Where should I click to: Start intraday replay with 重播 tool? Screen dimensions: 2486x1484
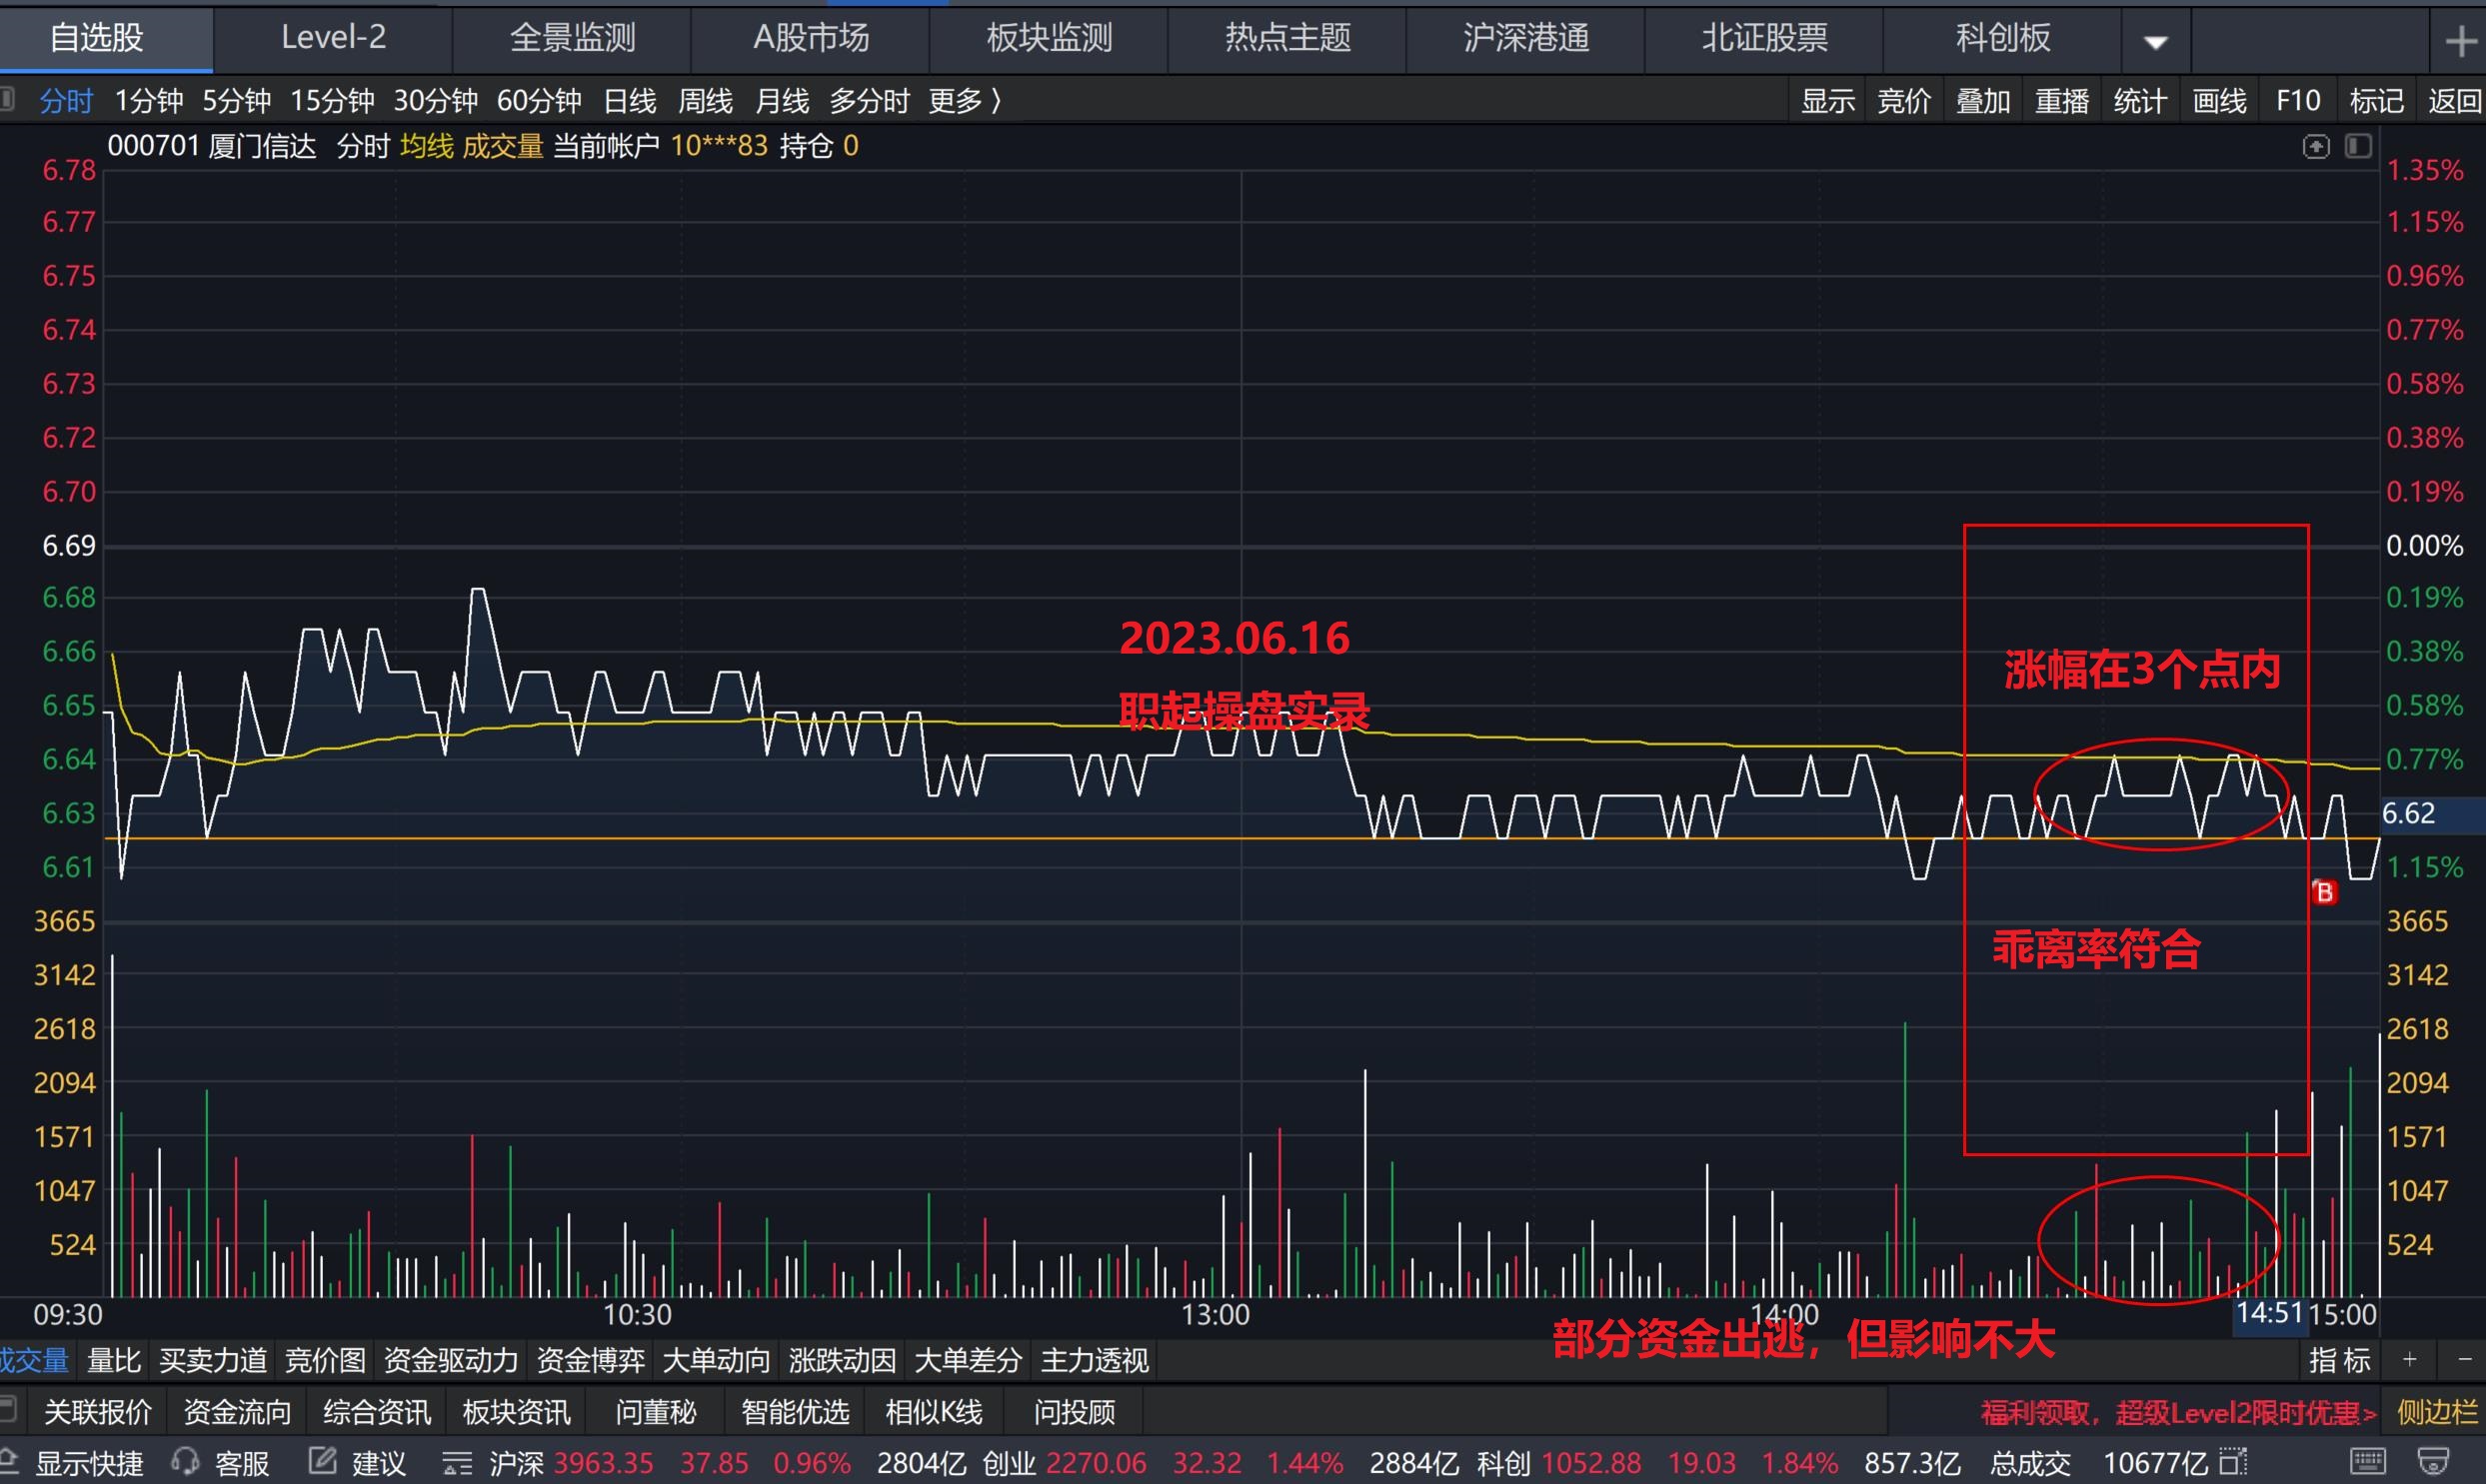[2061, 100]
